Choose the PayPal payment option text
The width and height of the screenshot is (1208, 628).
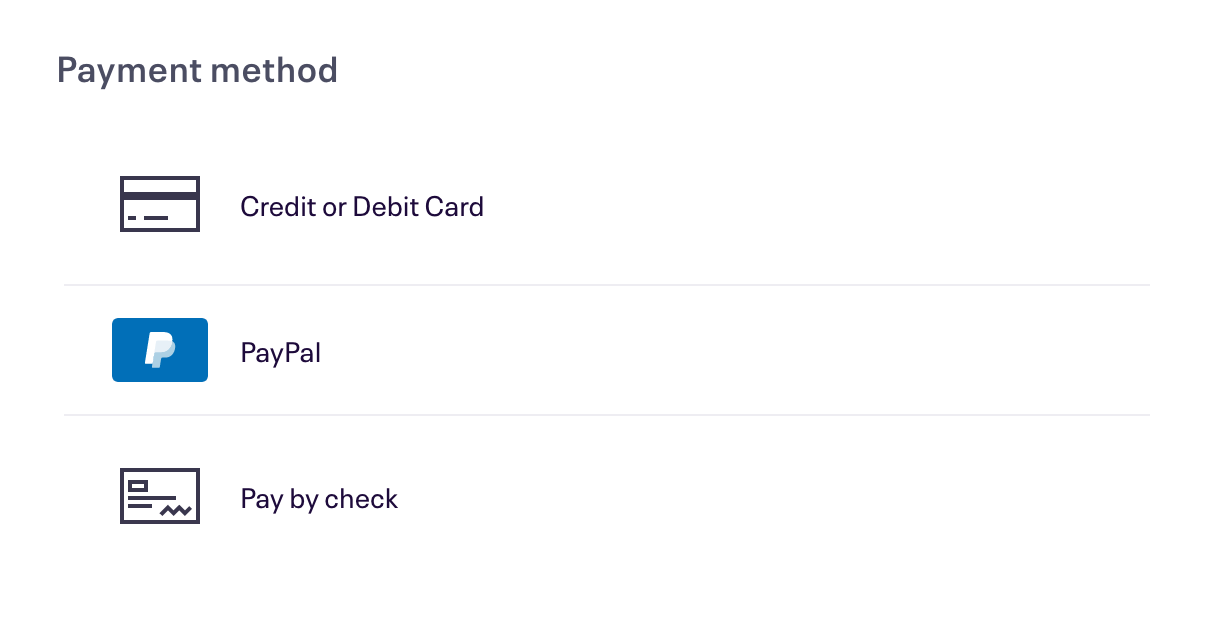tap(281, 352)
